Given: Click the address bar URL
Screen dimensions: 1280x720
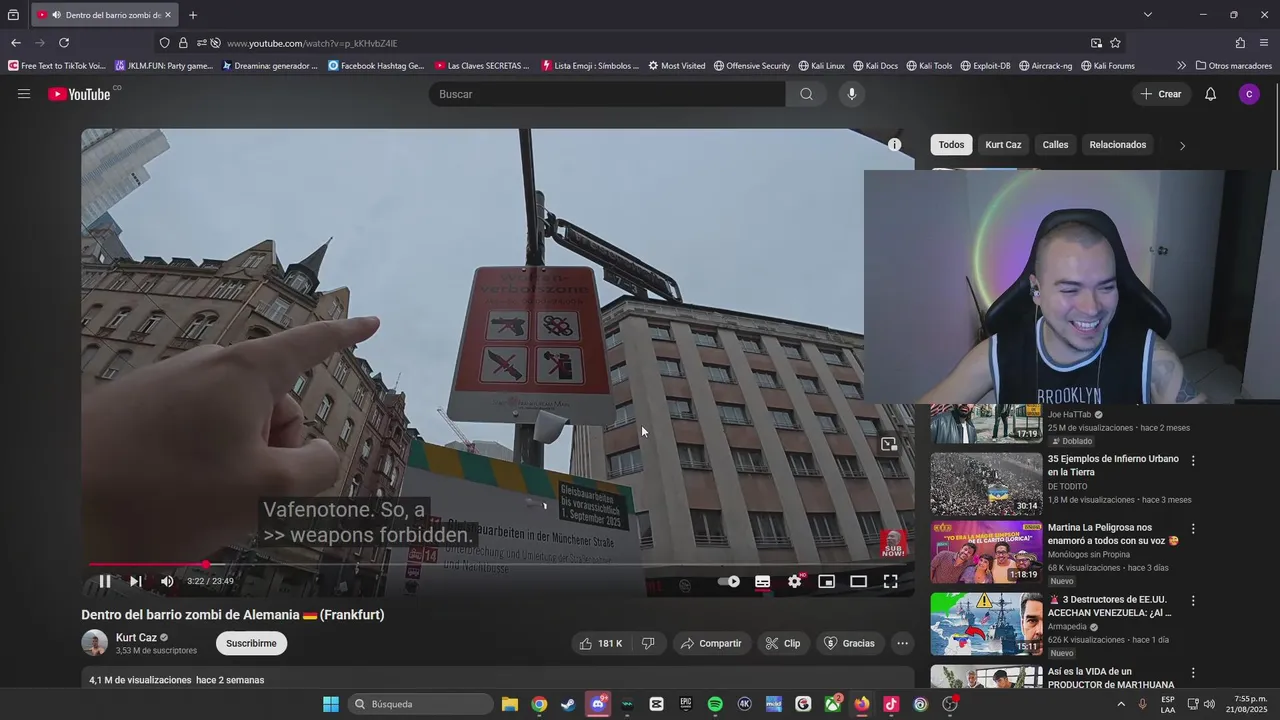Looking at the screenshot, I should [312, 43].
